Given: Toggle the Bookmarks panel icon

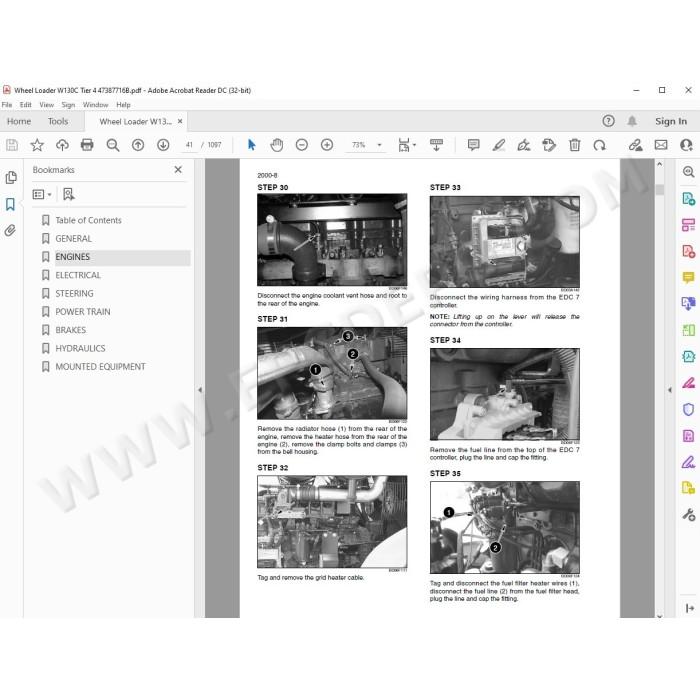Looking at the screenshot, I should [x=10, y=204].
